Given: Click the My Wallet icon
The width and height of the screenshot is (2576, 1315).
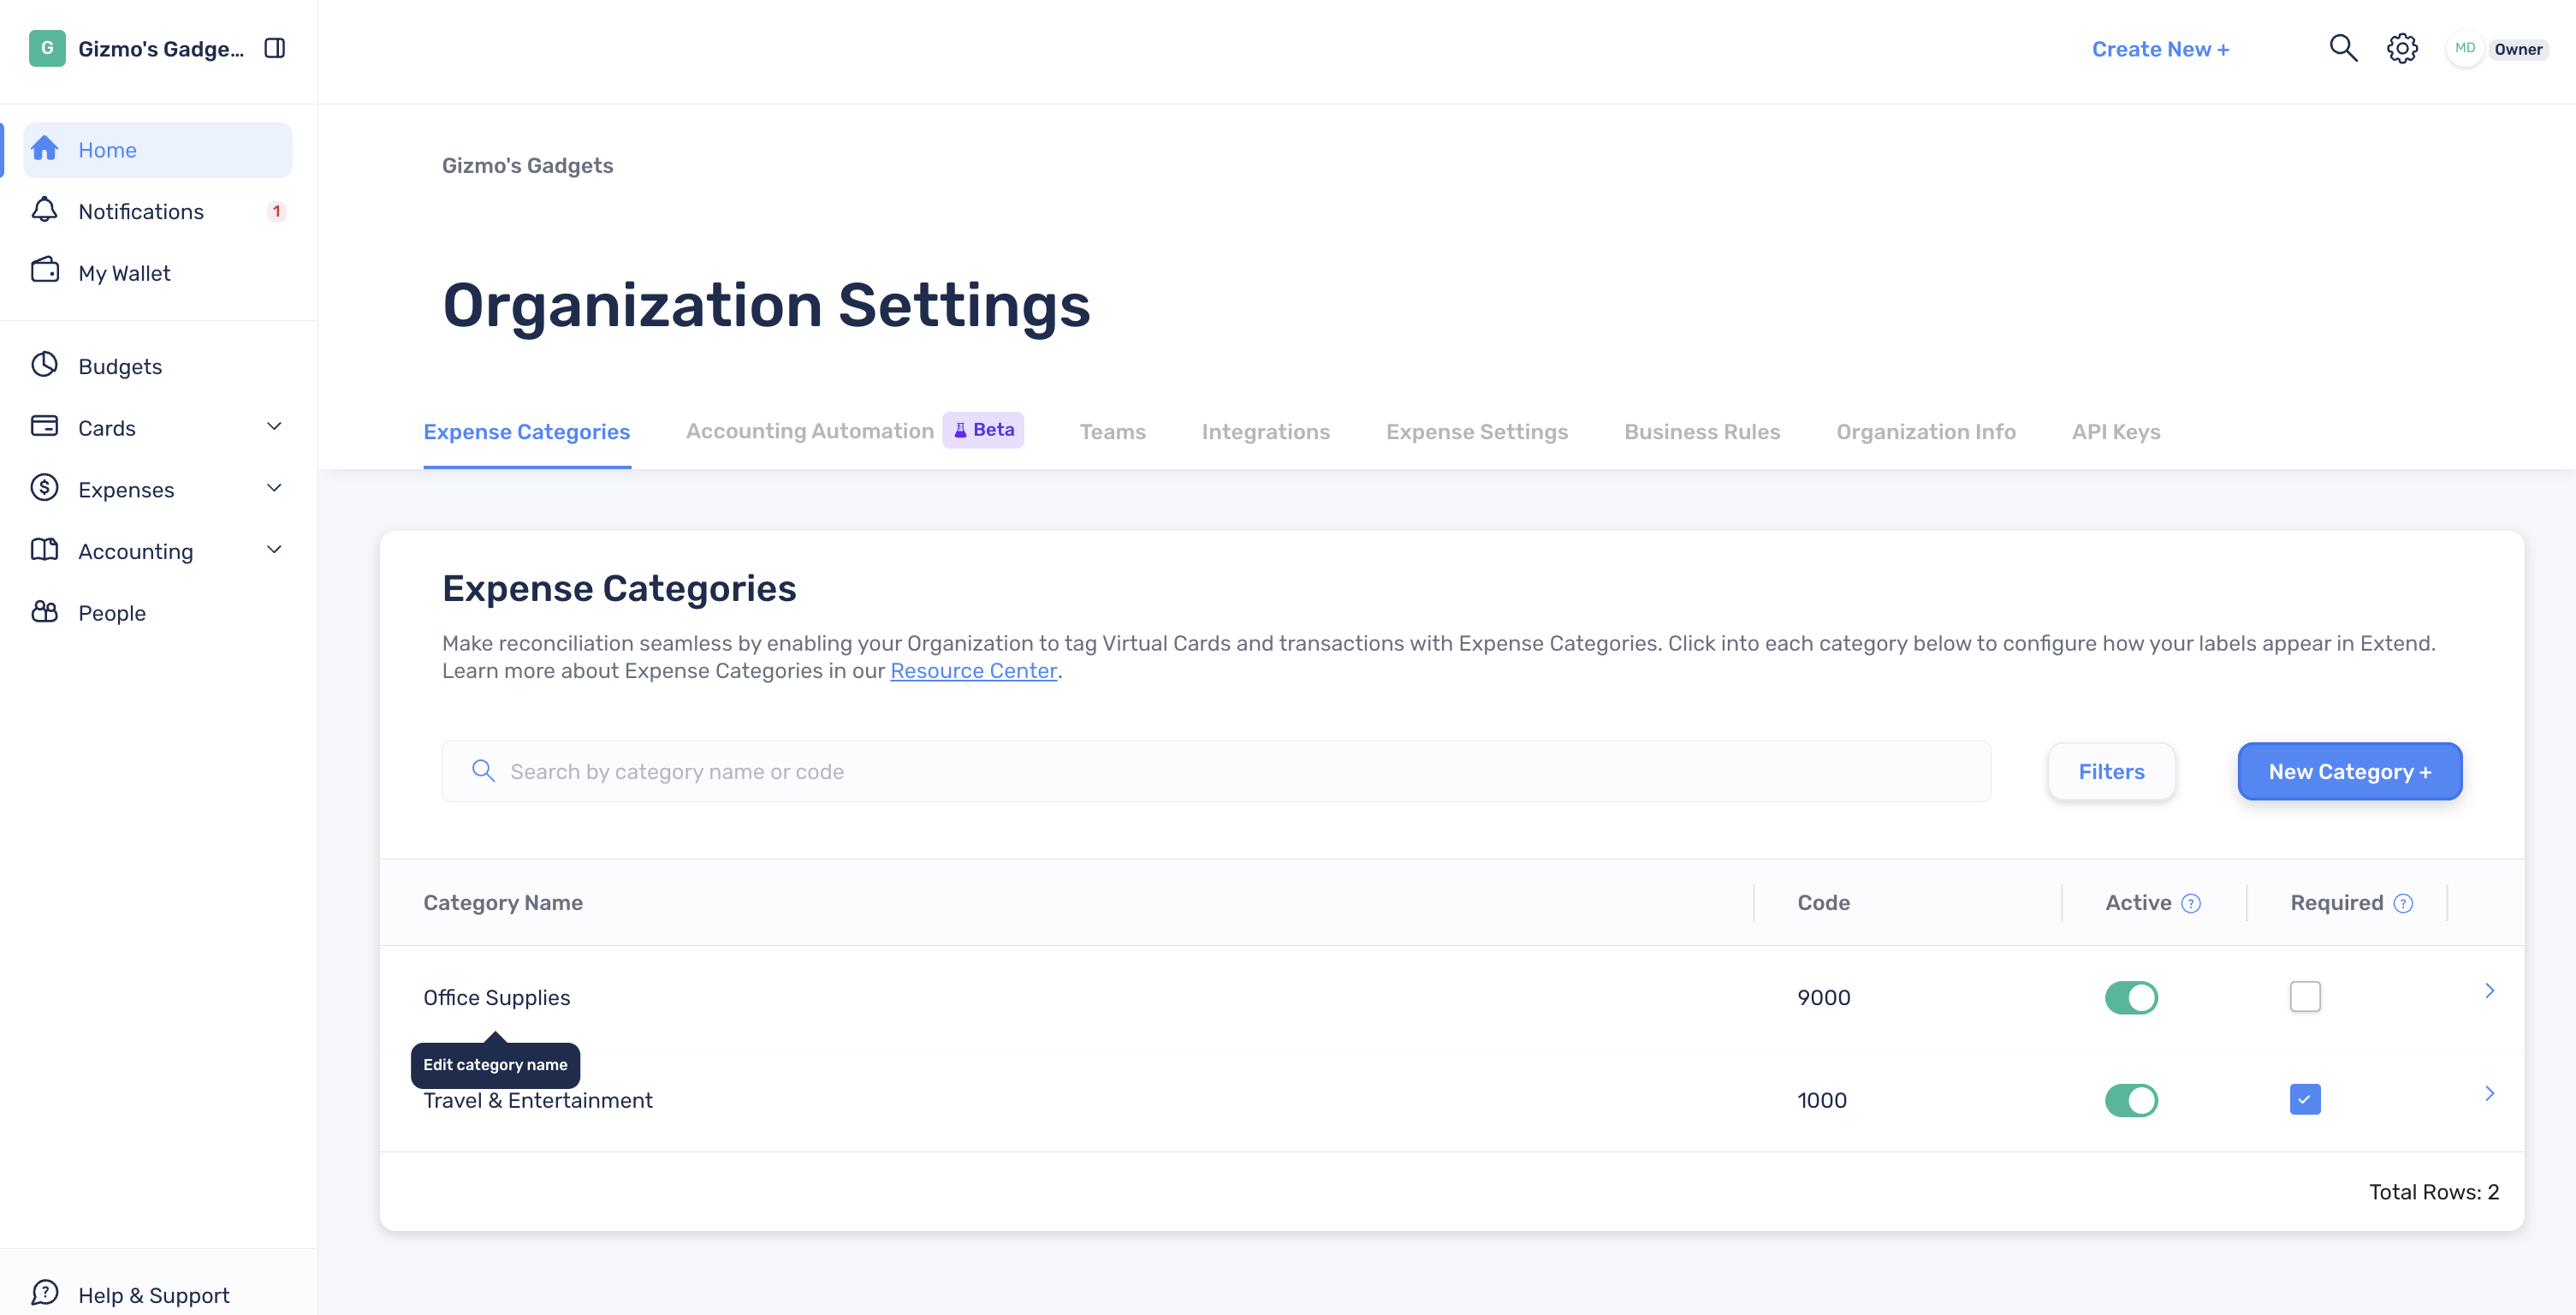Looking at the screenshot, I should 44,271.
